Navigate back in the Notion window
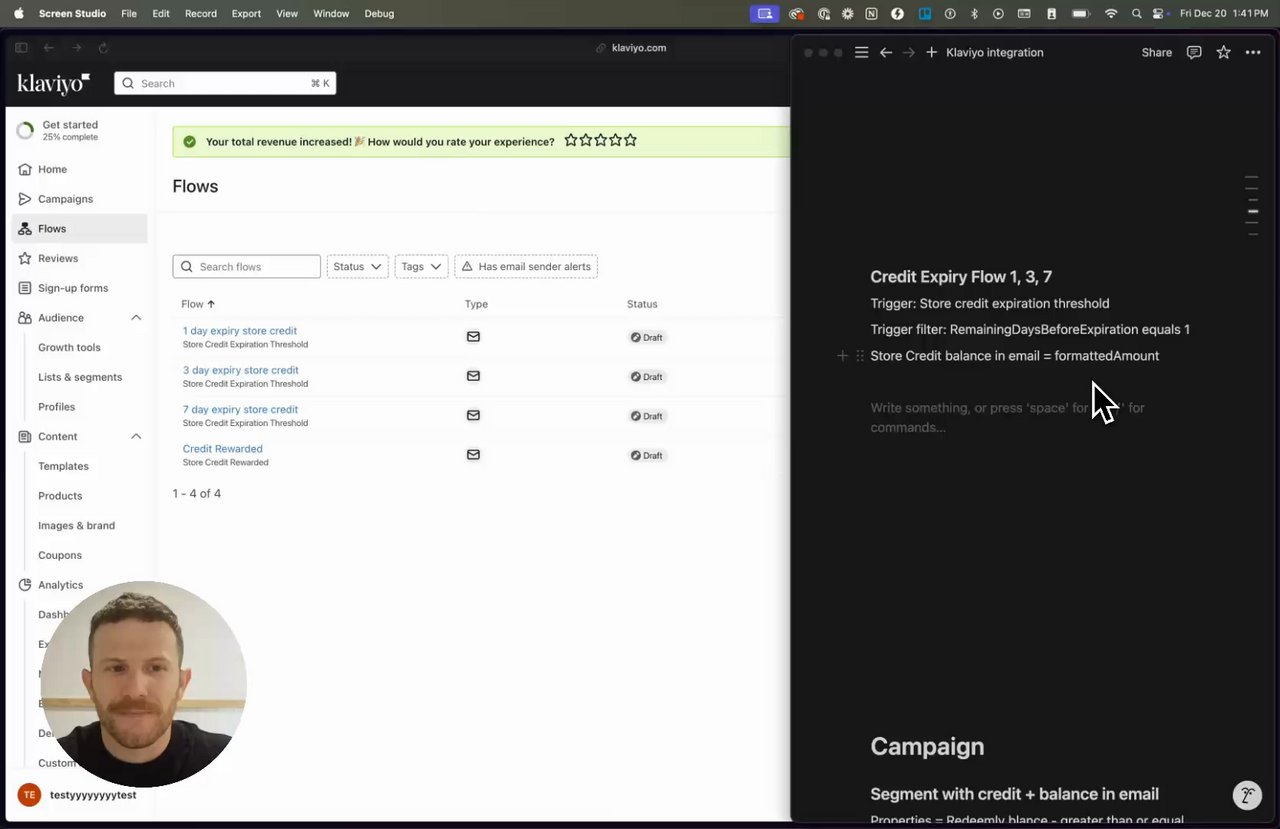Screen dimensions: 1280x829 (886, 52)
